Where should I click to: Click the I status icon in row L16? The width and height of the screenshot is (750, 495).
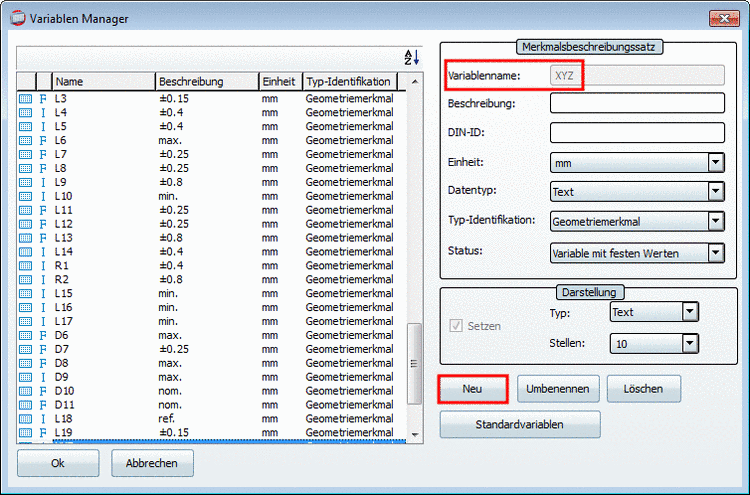point(43,307)
